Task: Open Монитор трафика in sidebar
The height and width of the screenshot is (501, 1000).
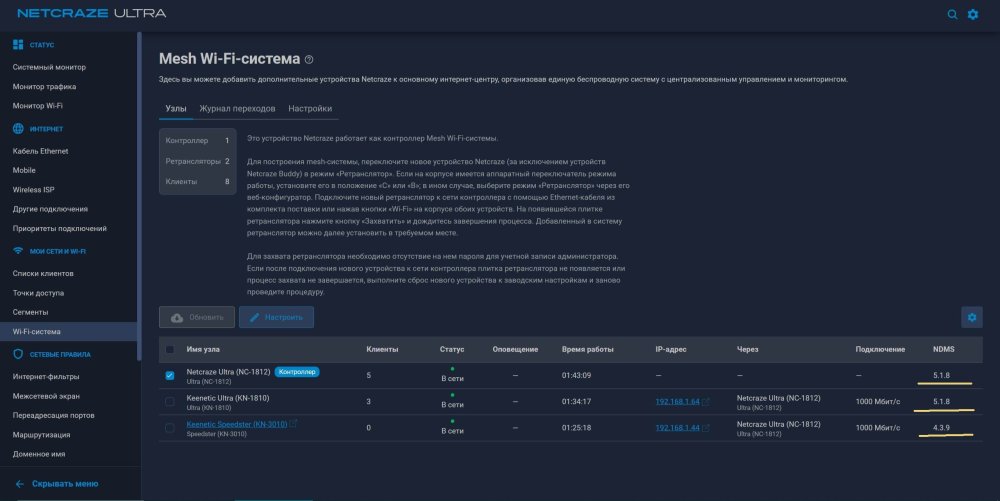Action: click(44, 86)
